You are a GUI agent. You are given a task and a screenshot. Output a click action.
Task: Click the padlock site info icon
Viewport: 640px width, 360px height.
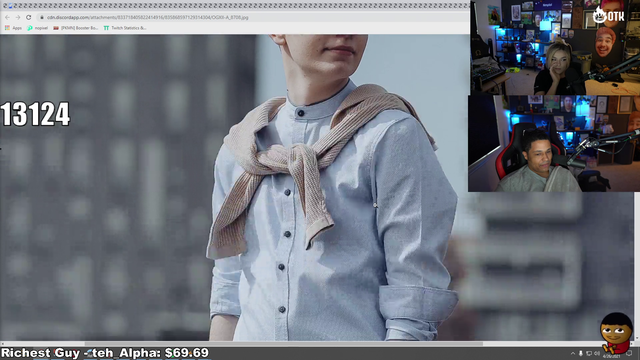point(42,18)
